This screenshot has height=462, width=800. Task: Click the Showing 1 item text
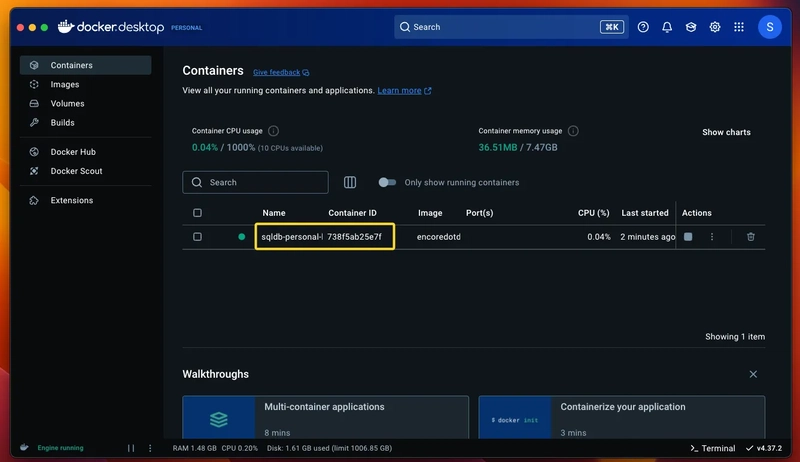(x=735, y=337)
